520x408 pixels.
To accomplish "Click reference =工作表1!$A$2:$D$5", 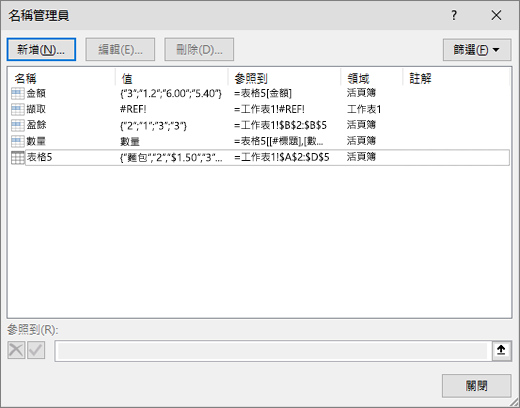I will pos(282,157).
